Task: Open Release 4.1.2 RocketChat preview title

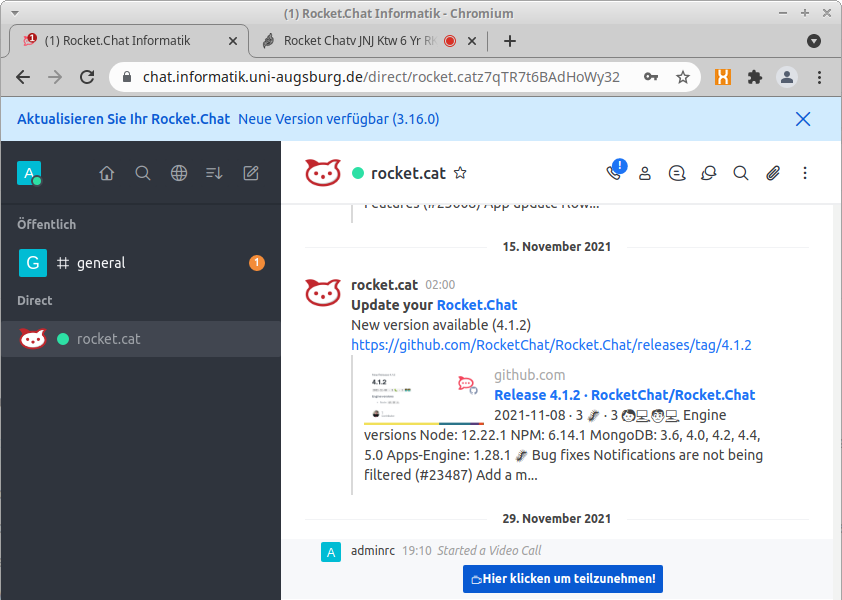Action: (625, 395)
